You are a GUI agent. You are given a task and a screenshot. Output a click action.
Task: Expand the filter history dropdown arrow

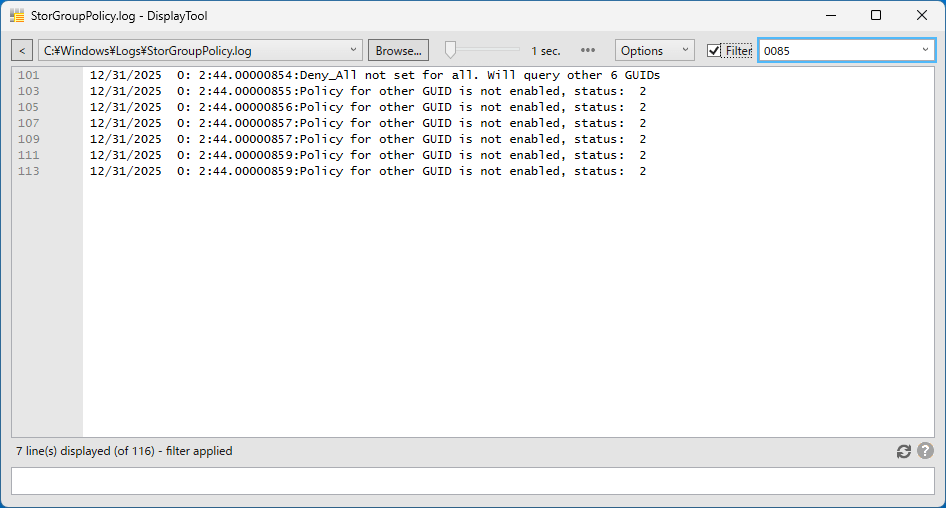click(924, 50)
